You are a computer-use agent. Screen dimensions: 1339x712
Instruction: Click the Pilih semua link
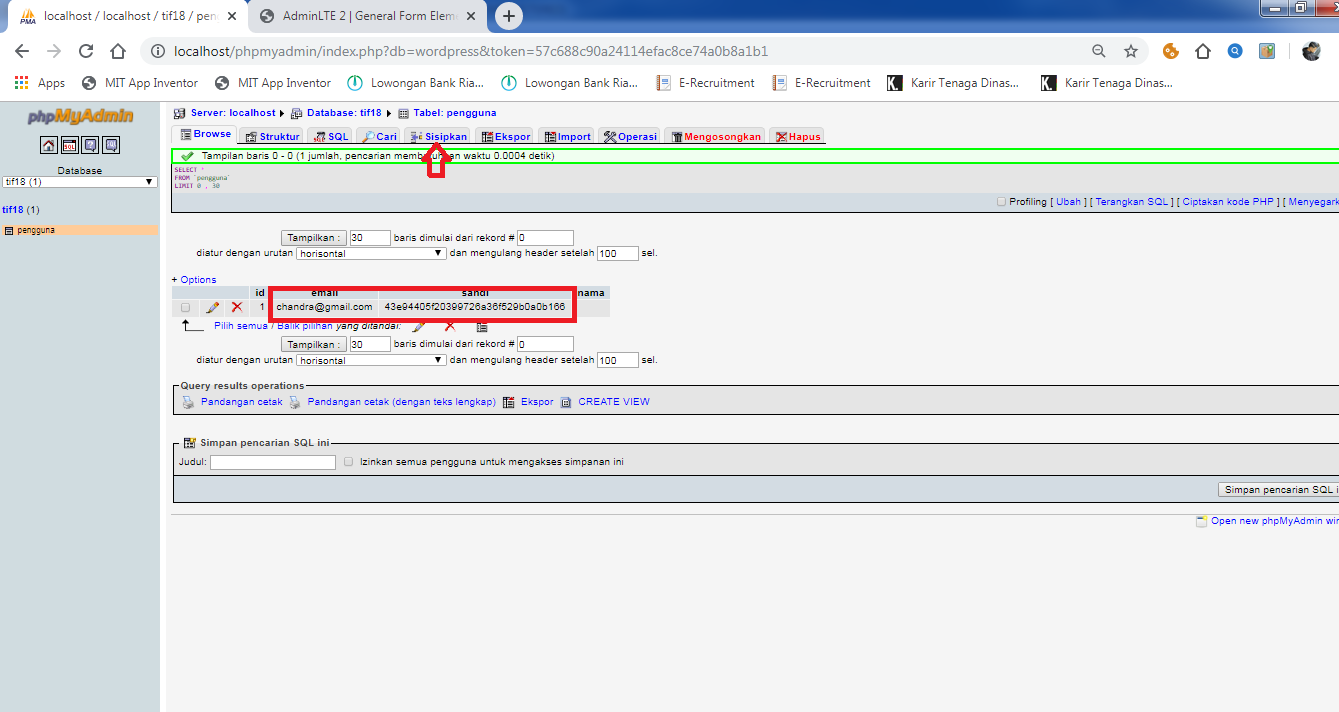[x=239, y=325]
